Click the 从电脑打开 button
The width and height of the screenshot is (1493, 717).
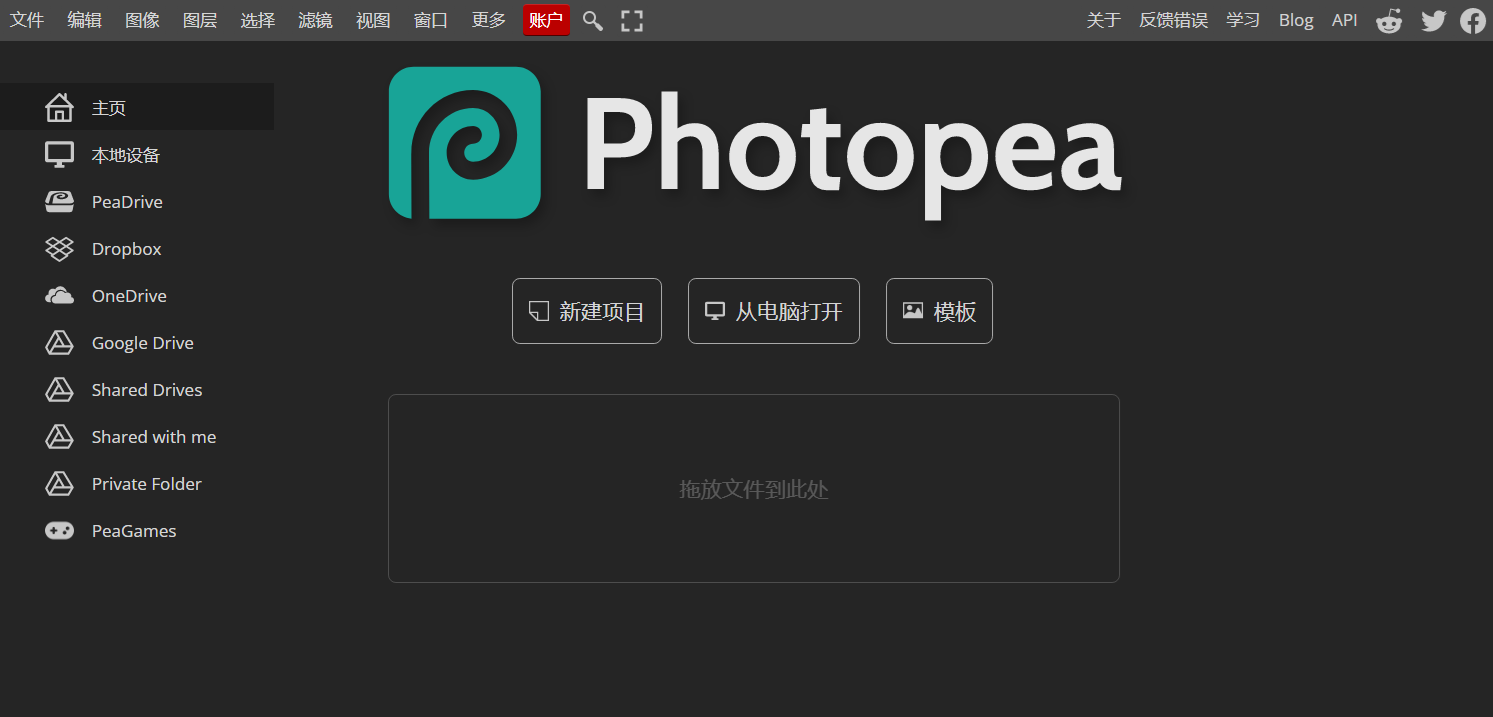pyautogui.click(x=774, y=311)
